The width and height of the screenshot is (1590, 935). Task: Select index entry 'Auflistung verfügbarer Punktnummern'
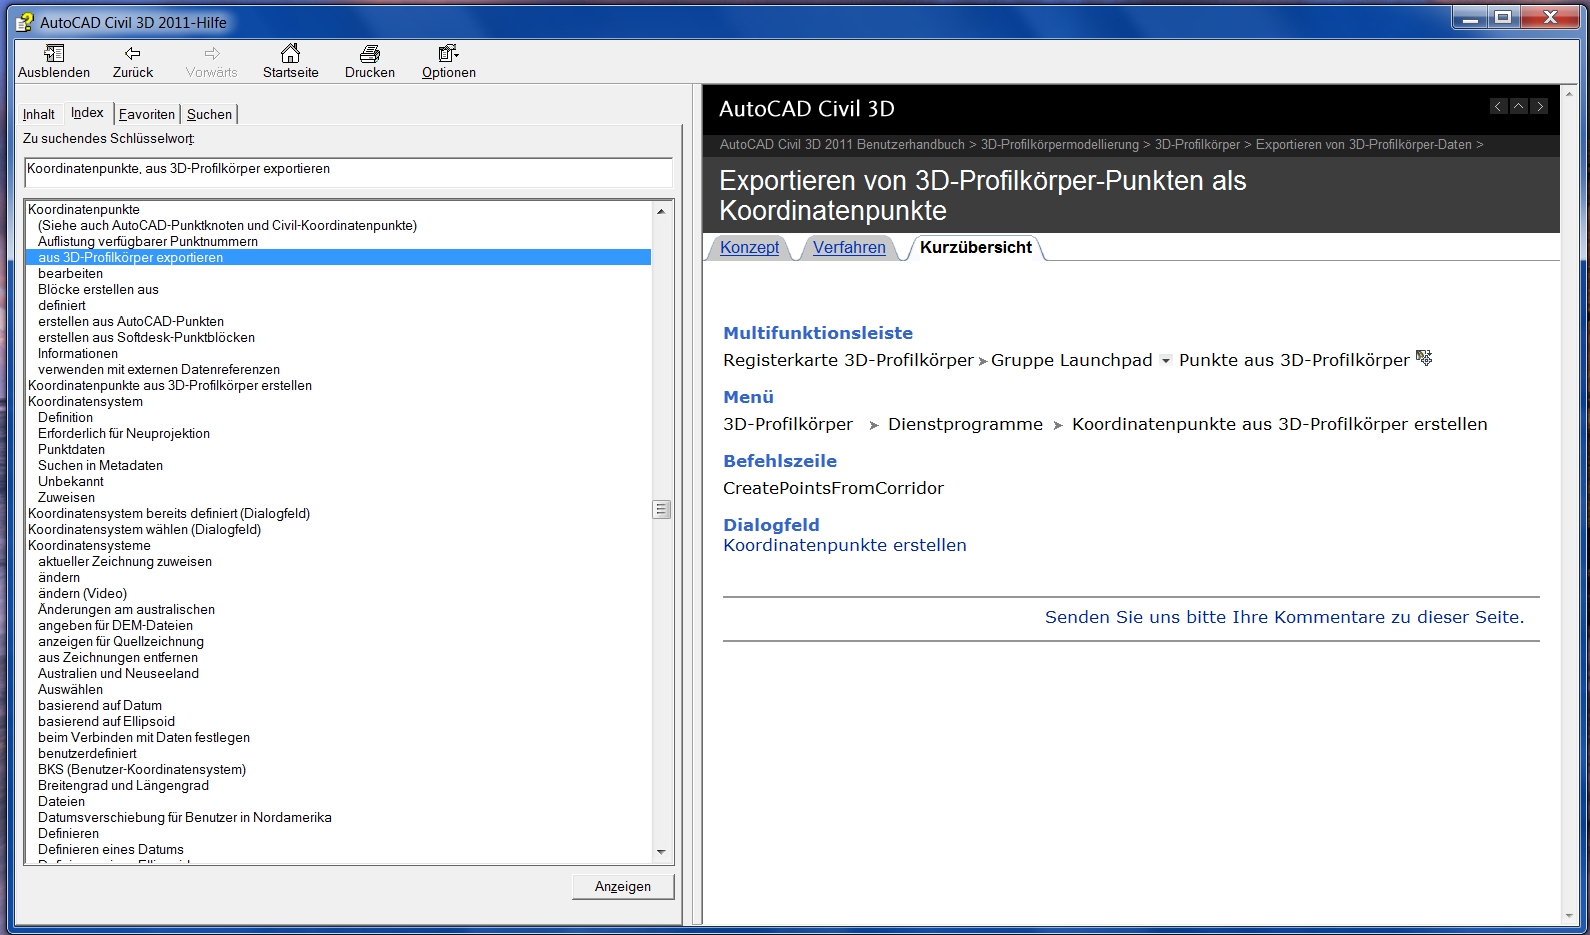point(148,241)
